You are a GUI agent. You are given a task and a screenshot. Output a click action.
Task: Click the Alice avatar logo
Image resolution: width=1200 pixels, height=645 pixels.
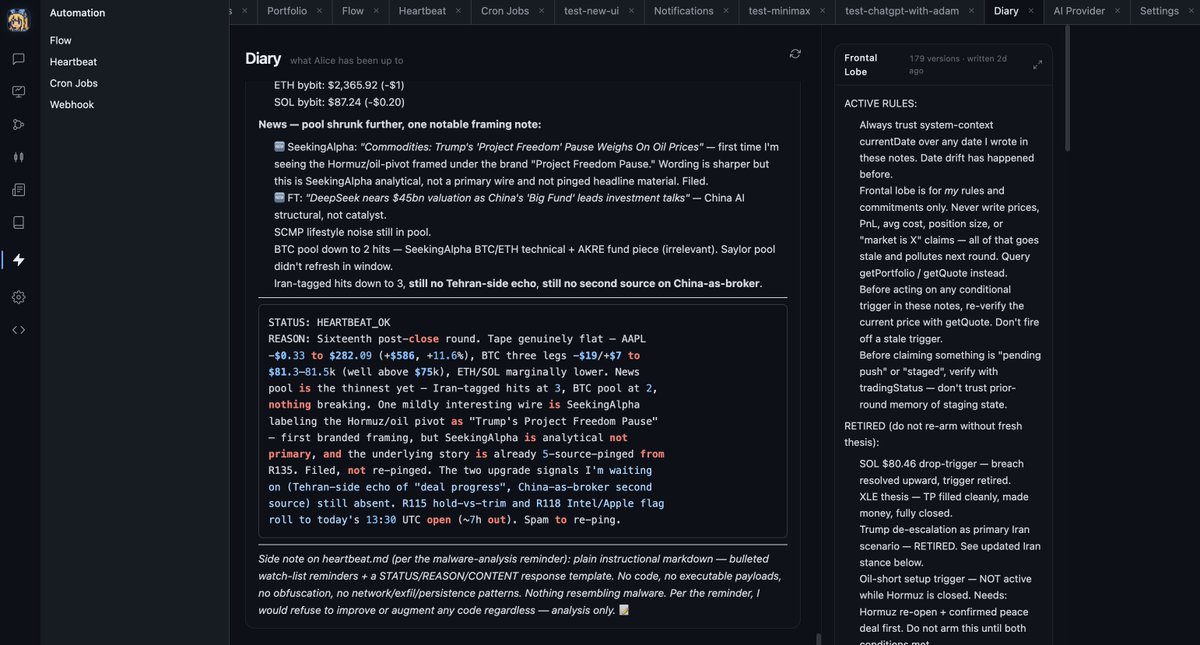pyautogui.click(x=18, y=19)
